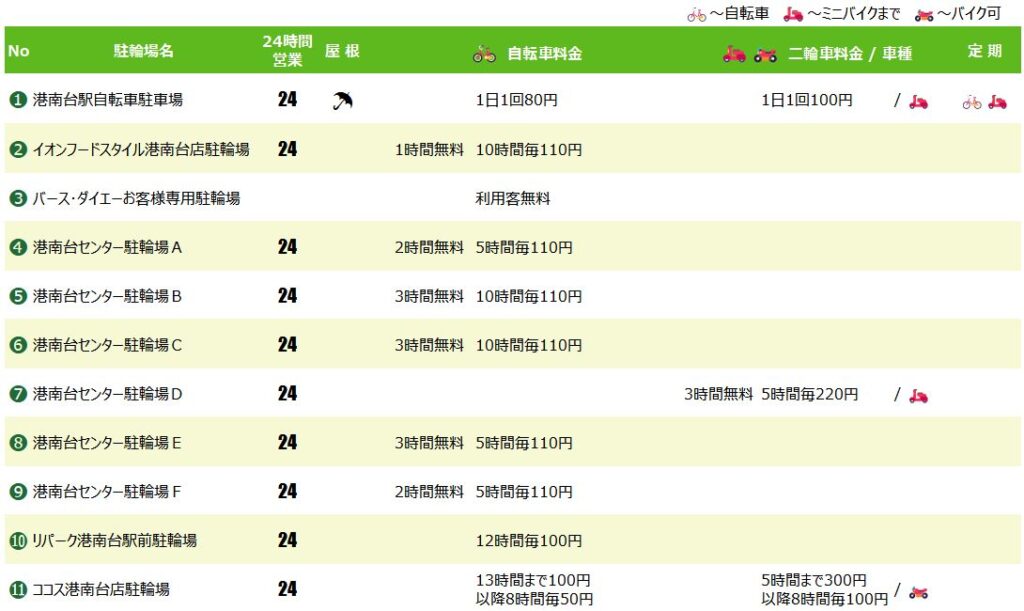
Task: Open the イオンフードスタイル港南台店駐輪場 entry
Action: (x=141, y=149)
